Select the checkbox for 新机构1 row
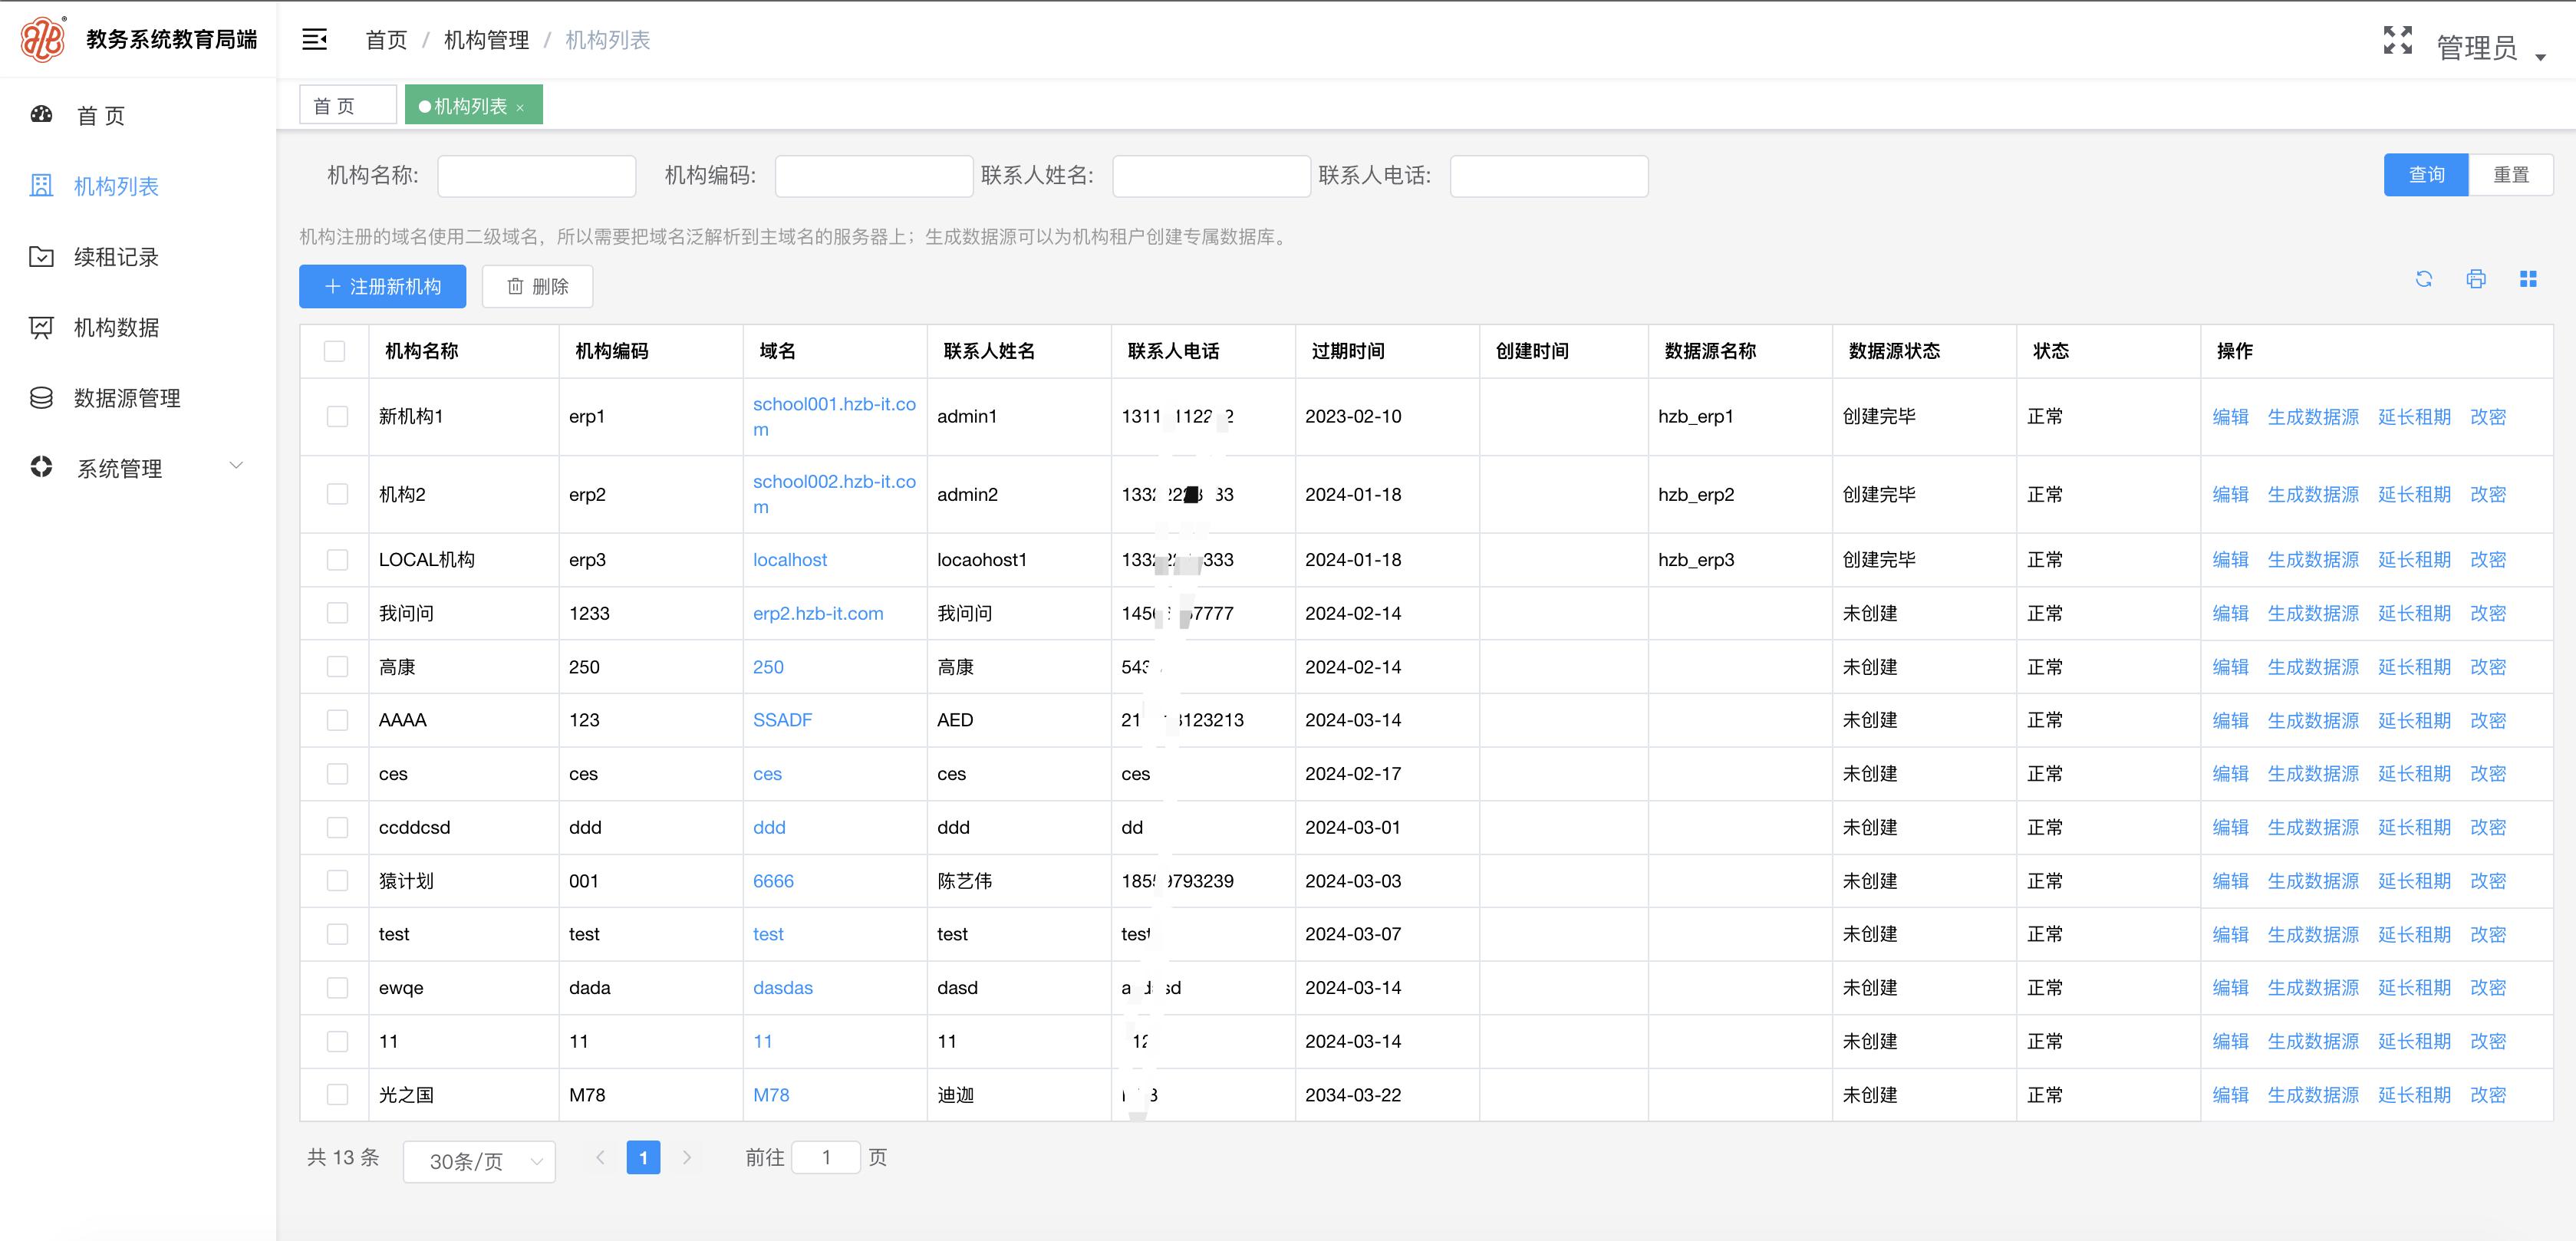The height and width of the screenshot is (1241, 2576). (x=337, y=417)
